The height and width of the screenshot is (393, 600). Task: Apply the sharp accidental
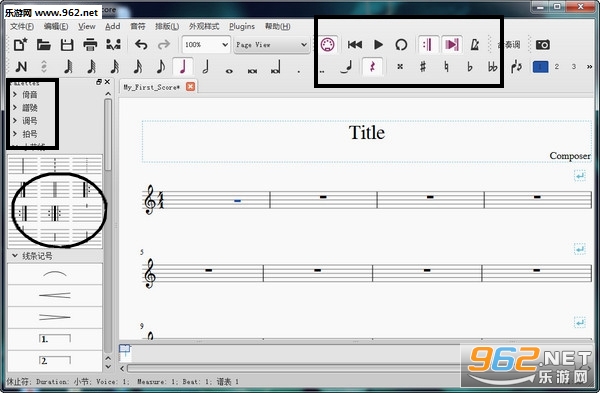tap(423, 67)
